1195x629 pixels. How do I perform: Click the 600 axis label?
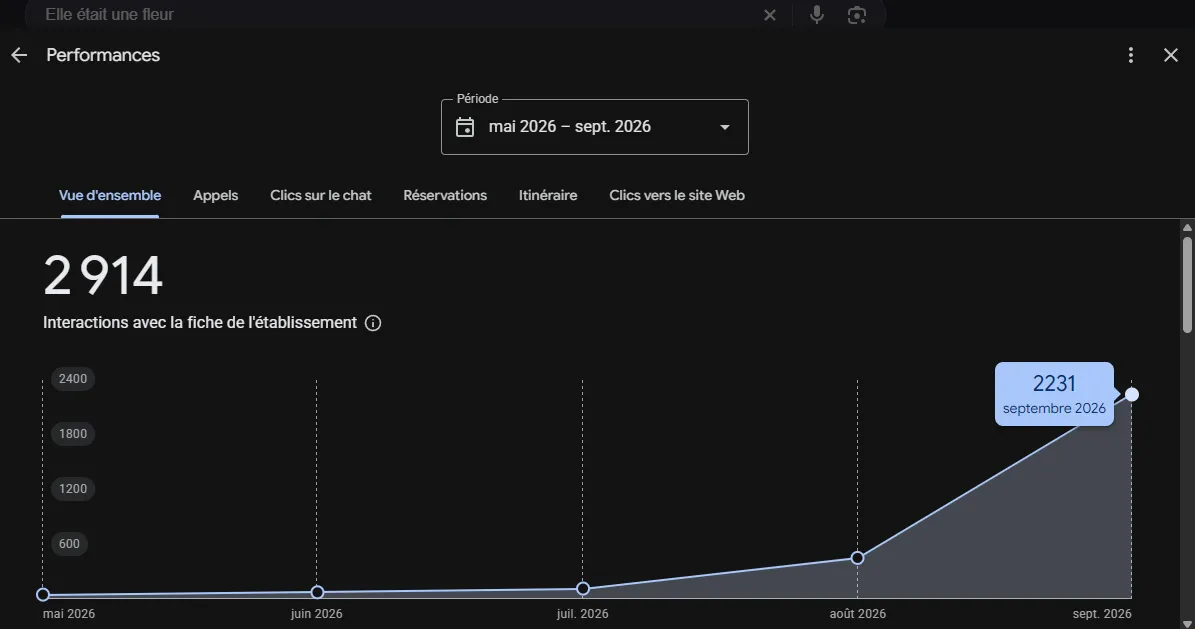click(x=69, y=544)
